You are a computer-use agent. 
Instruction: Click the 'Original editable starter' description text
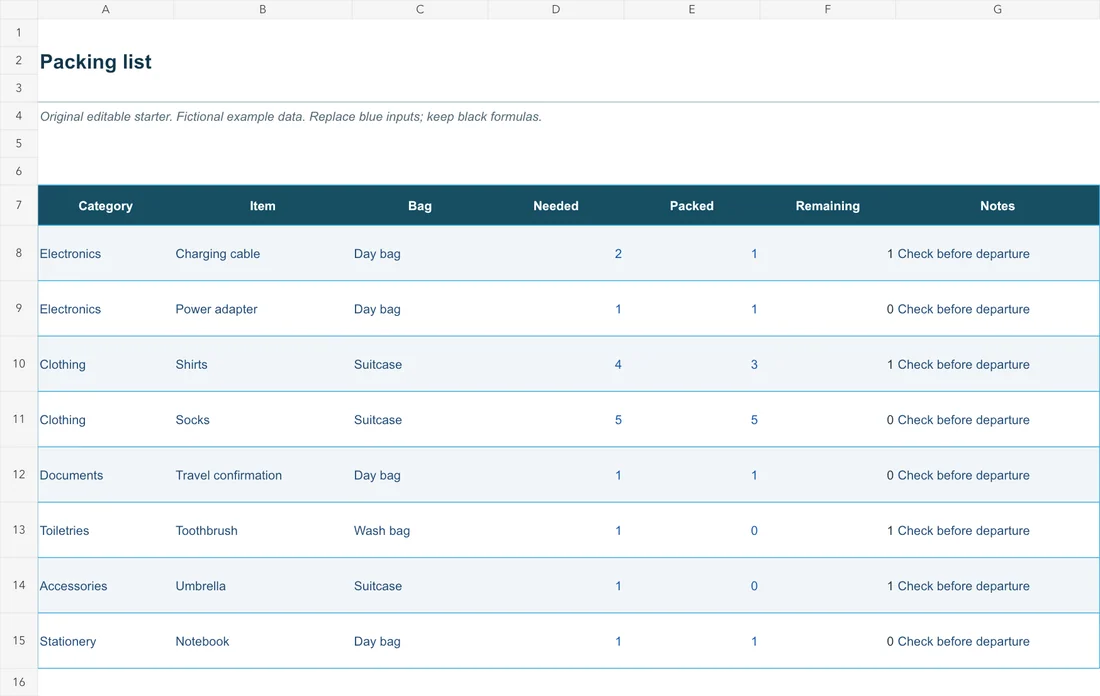pyautogui.click(x=290, y=116)
